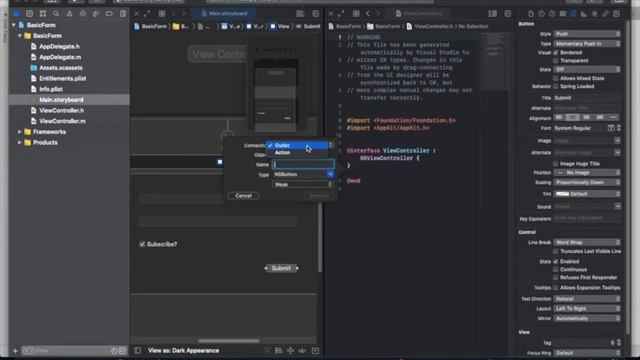Select Info.plist in the file navigator

pos(51,89)
